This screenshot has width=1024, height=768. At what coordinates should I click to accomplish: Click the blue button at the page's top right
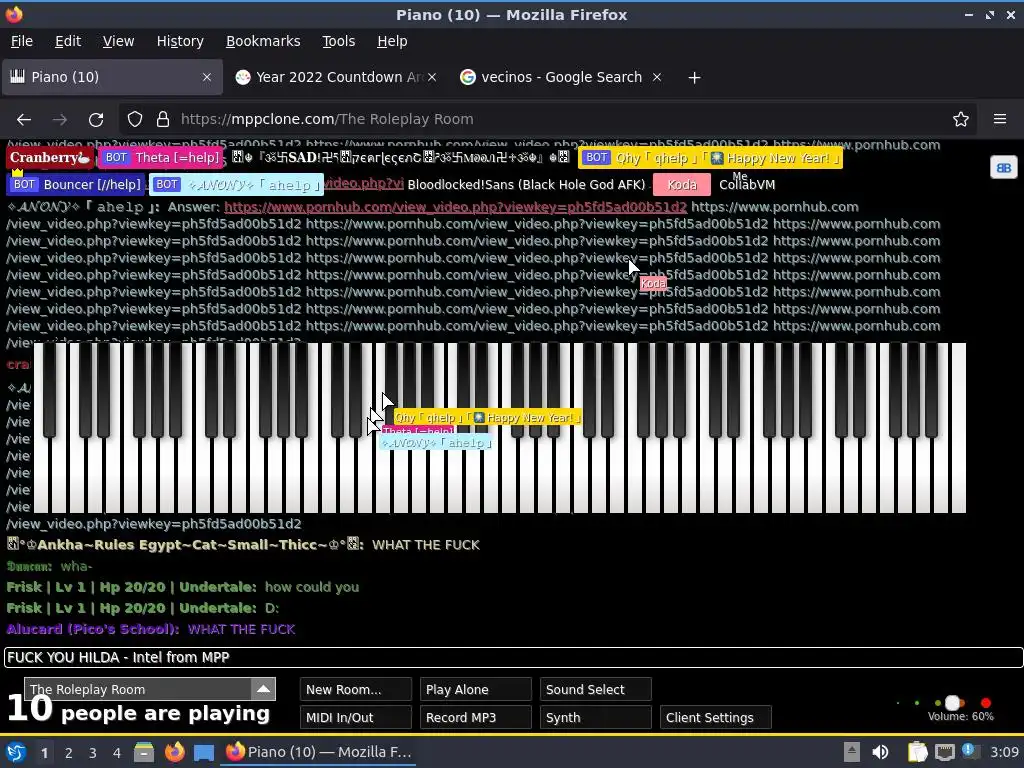tap(1003, 168)
